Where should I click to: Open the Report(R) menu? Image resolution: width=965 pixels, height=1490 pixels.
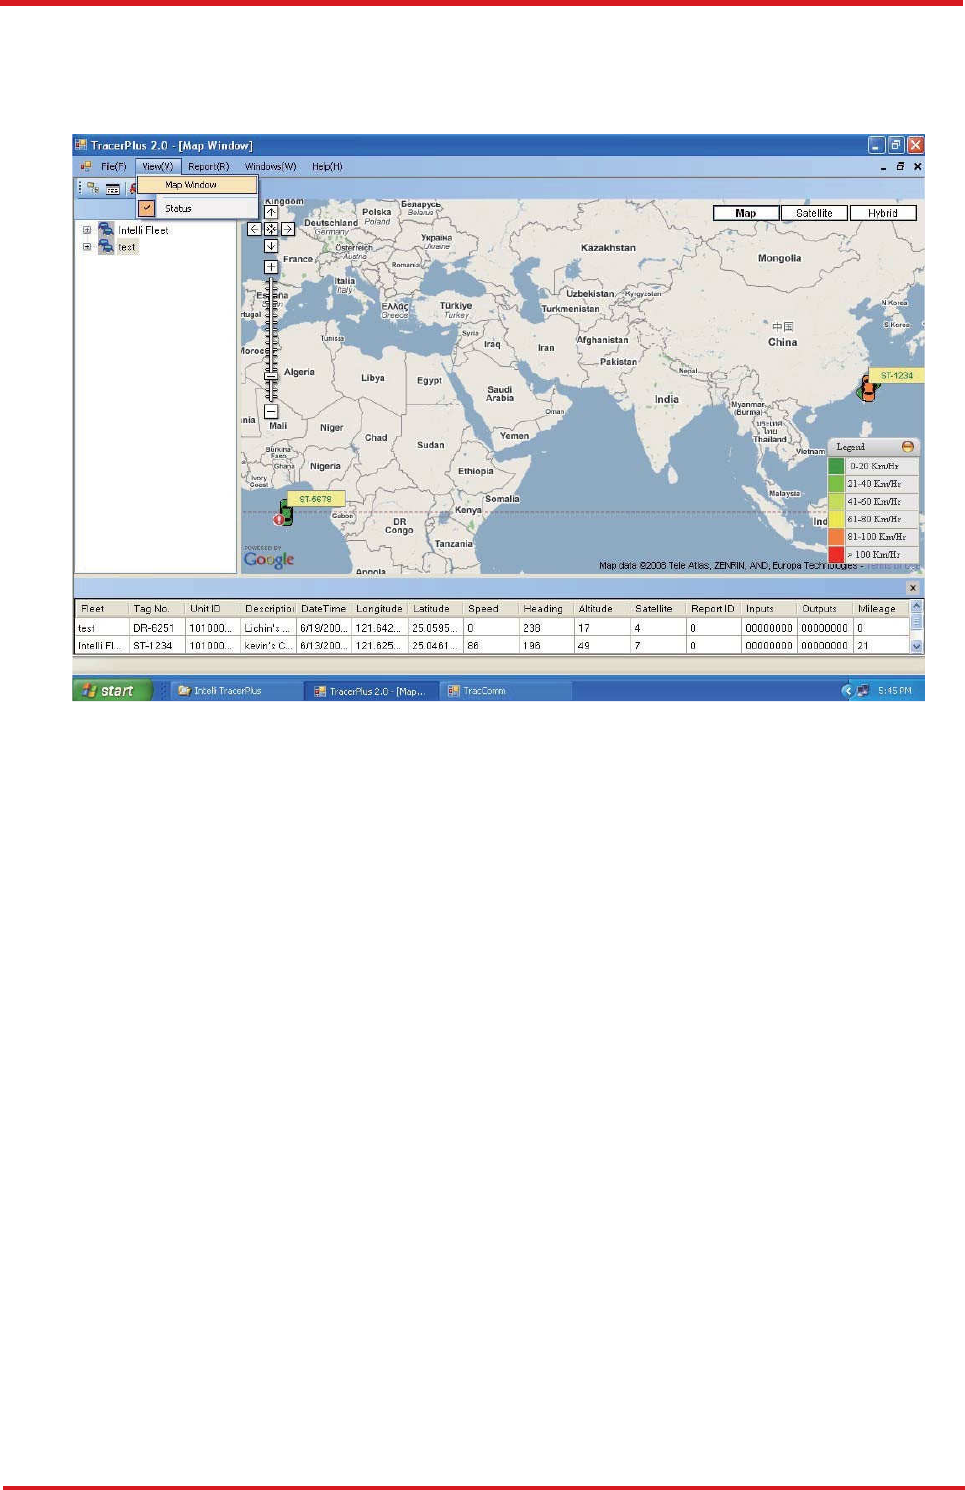tap(208, 167)
